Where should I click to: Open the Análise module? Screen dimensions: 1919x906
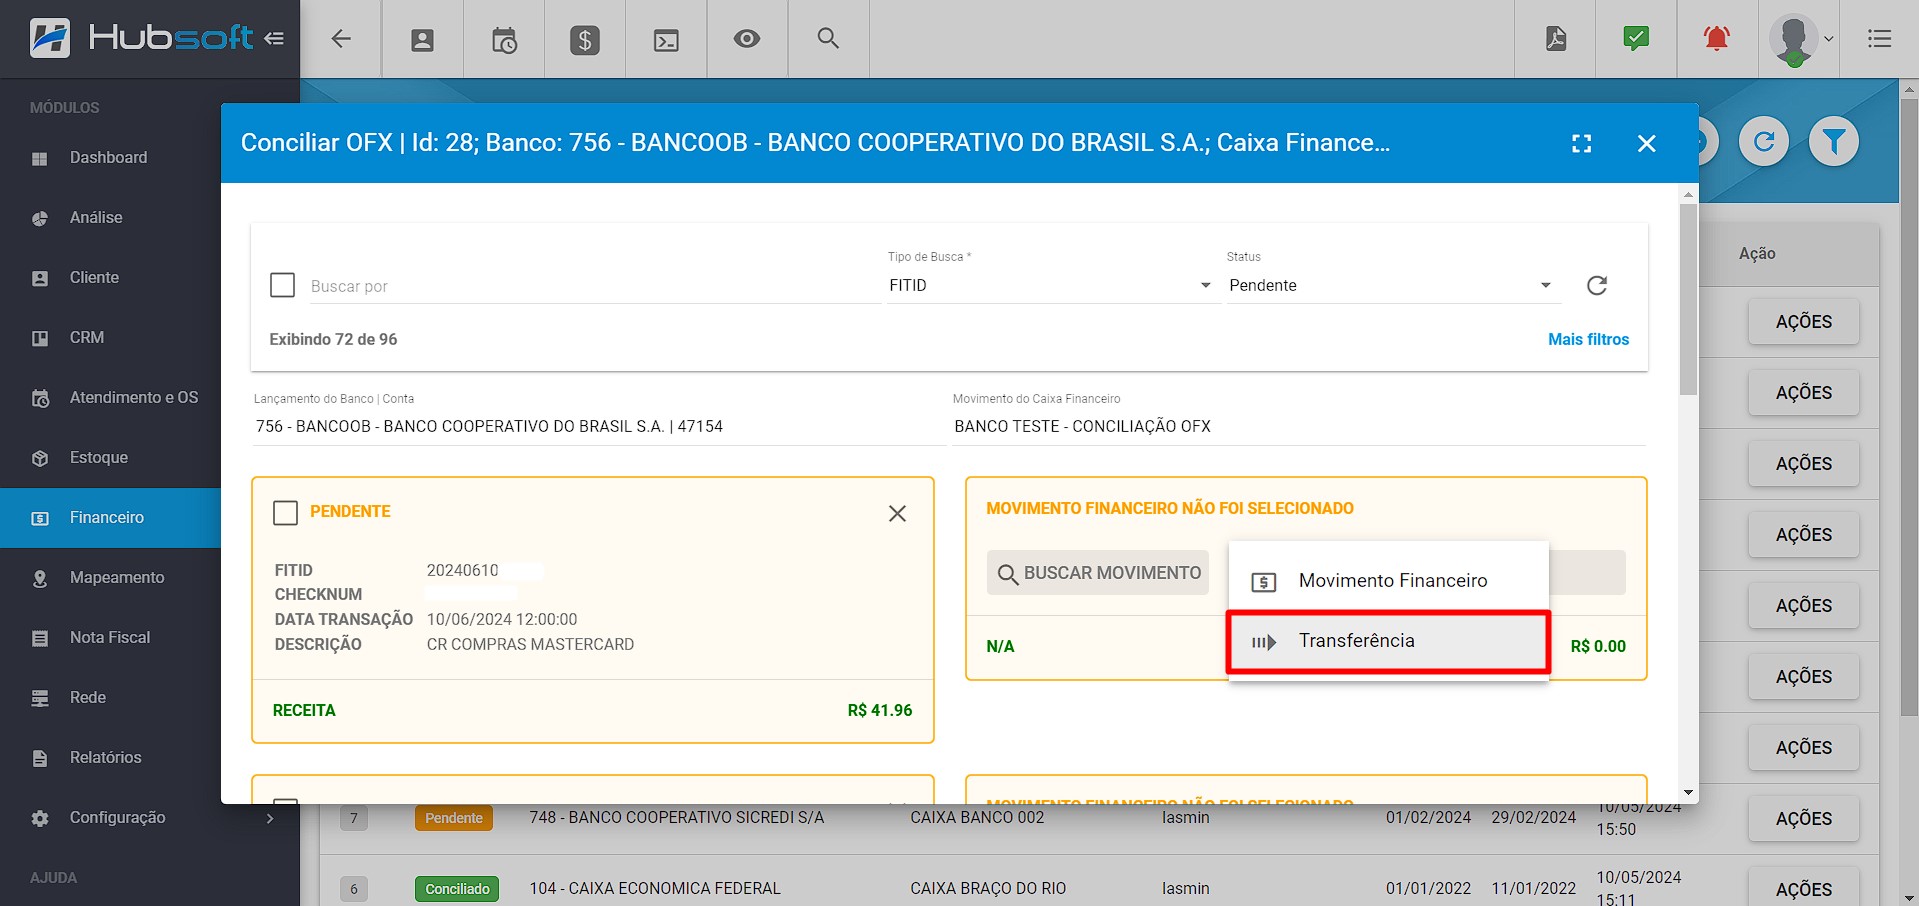pos(110,218)
